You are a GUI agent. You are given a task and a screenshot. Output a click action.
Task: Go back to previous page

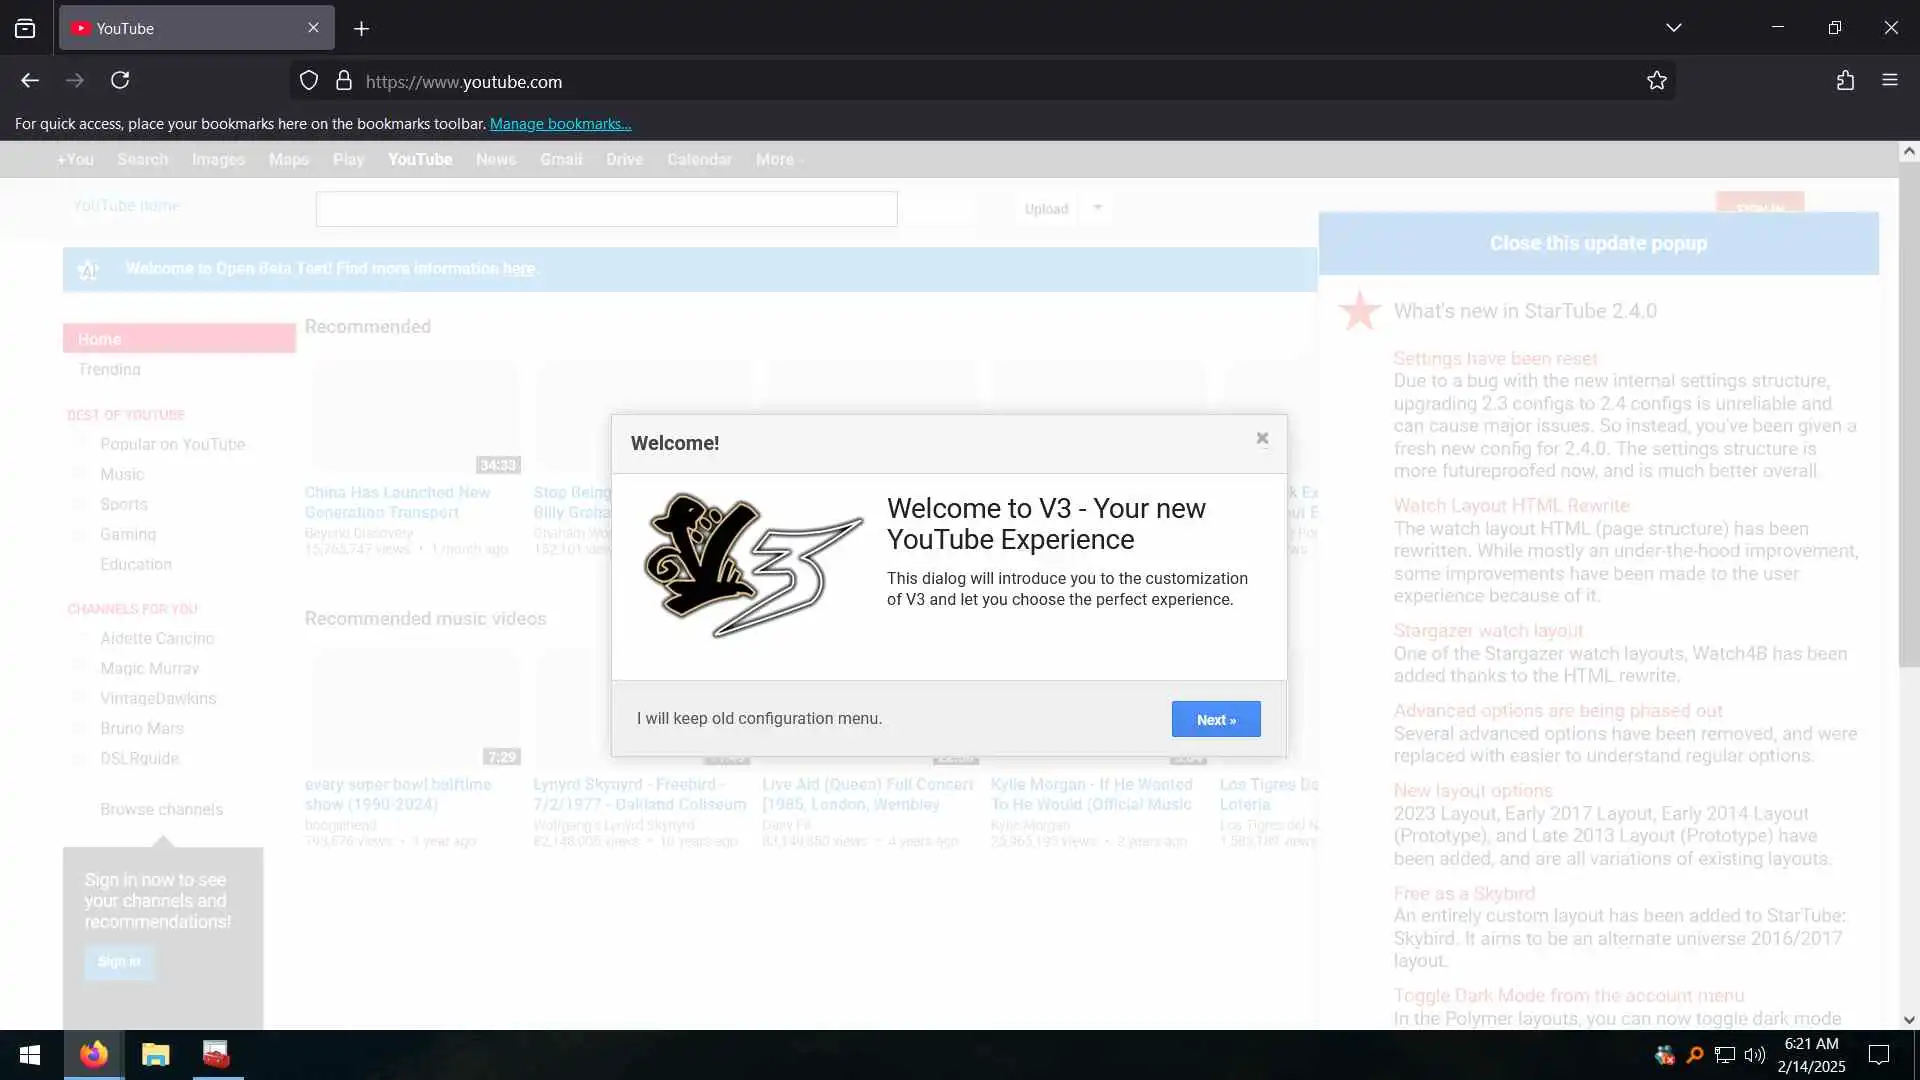click(x=30, y=81)
